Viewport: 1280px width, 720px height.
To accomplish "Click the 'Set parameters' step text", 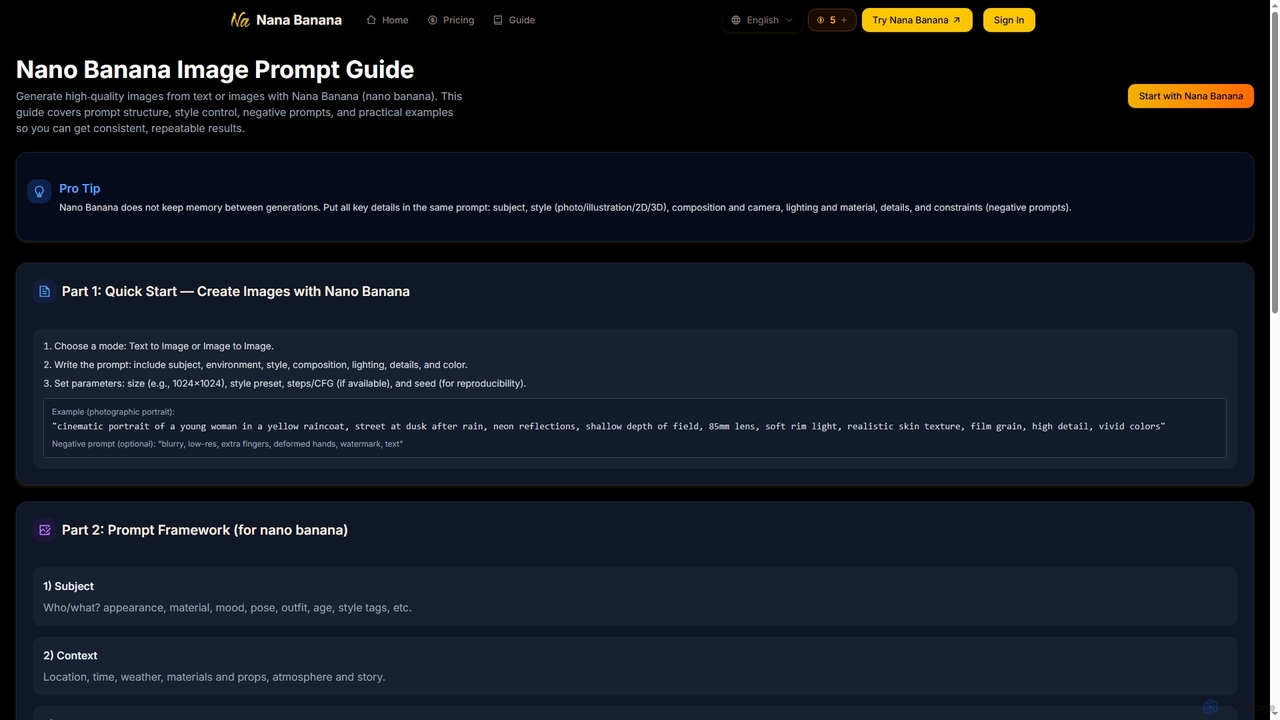I will 285,383.
